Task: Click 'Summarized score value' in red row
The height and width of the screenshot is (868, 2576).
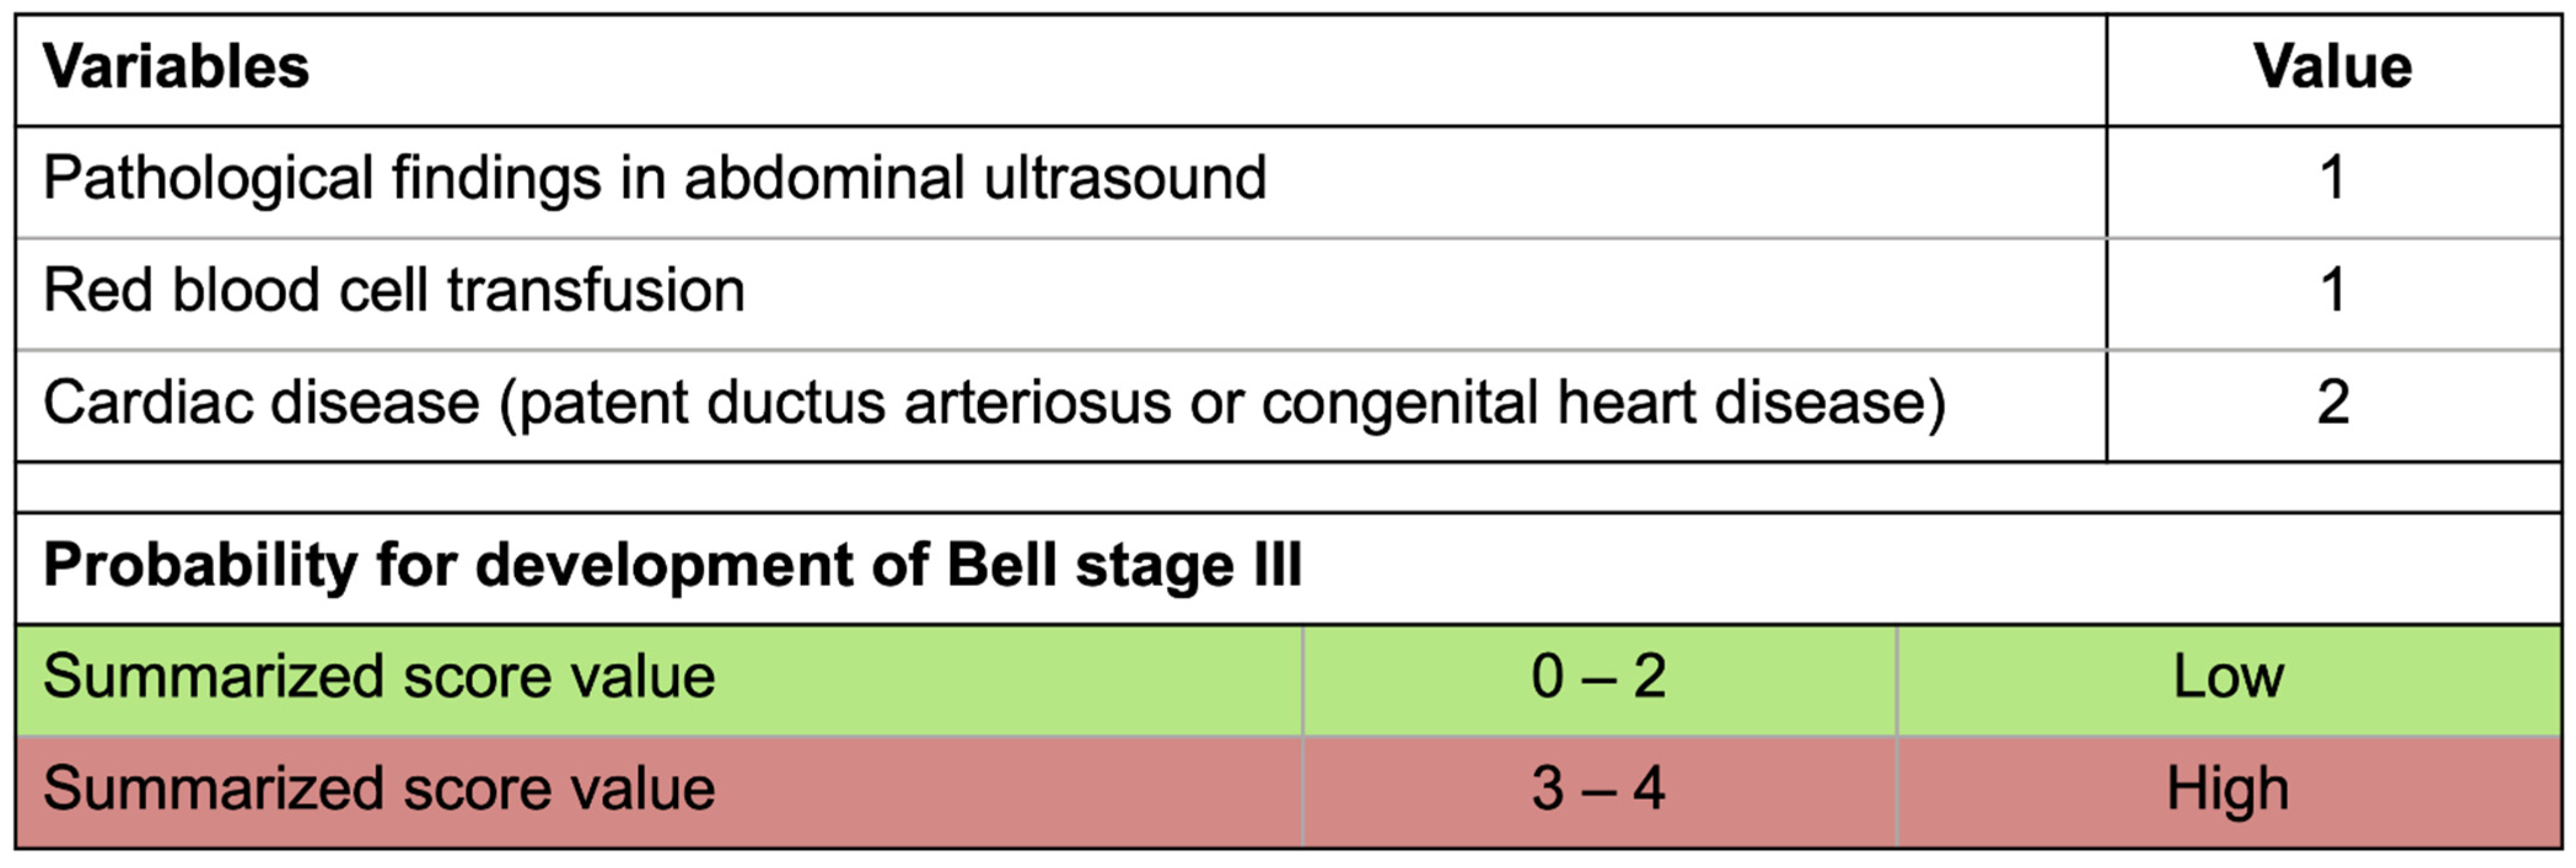Action: point(379,789)
